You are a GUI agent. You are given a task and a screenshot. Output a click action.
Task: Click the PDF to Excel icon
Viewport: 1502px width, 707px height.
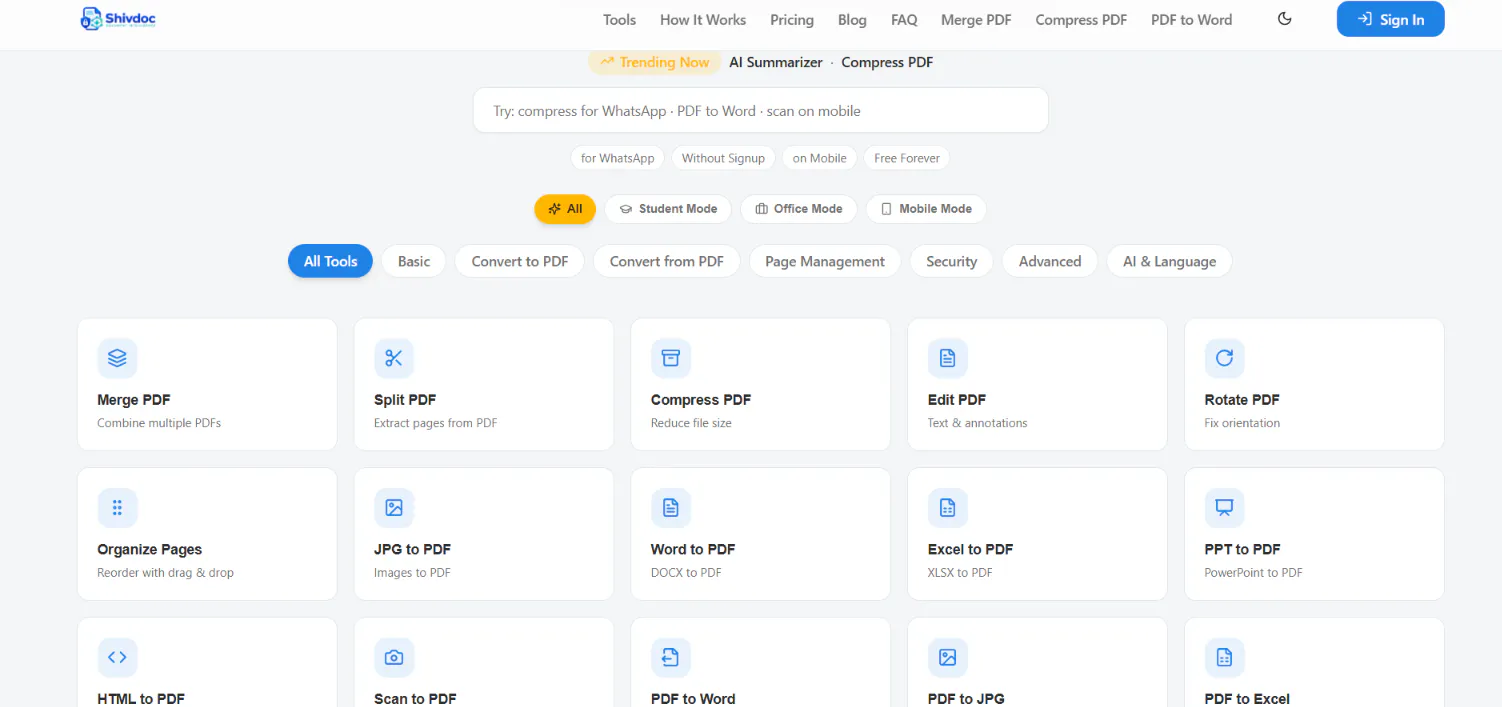click(x=1225, y=657)
